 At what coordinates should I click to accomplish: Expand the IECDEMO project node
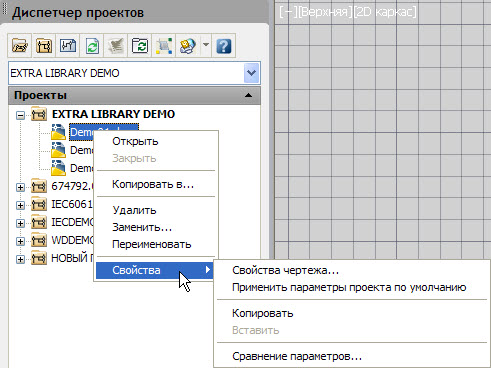[20, 223]
